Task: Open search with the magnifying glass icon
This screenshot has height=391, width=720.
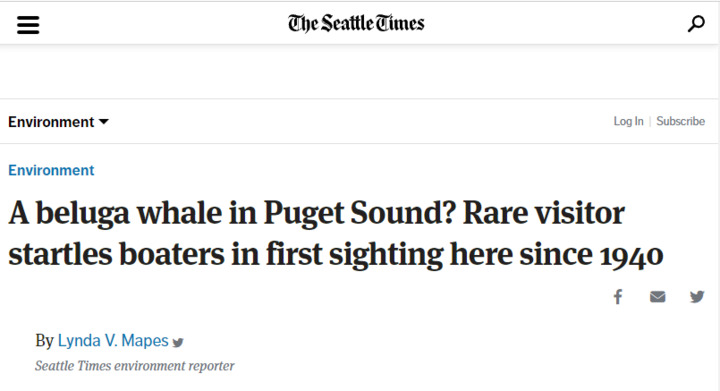Action: (x=696, y=23)
